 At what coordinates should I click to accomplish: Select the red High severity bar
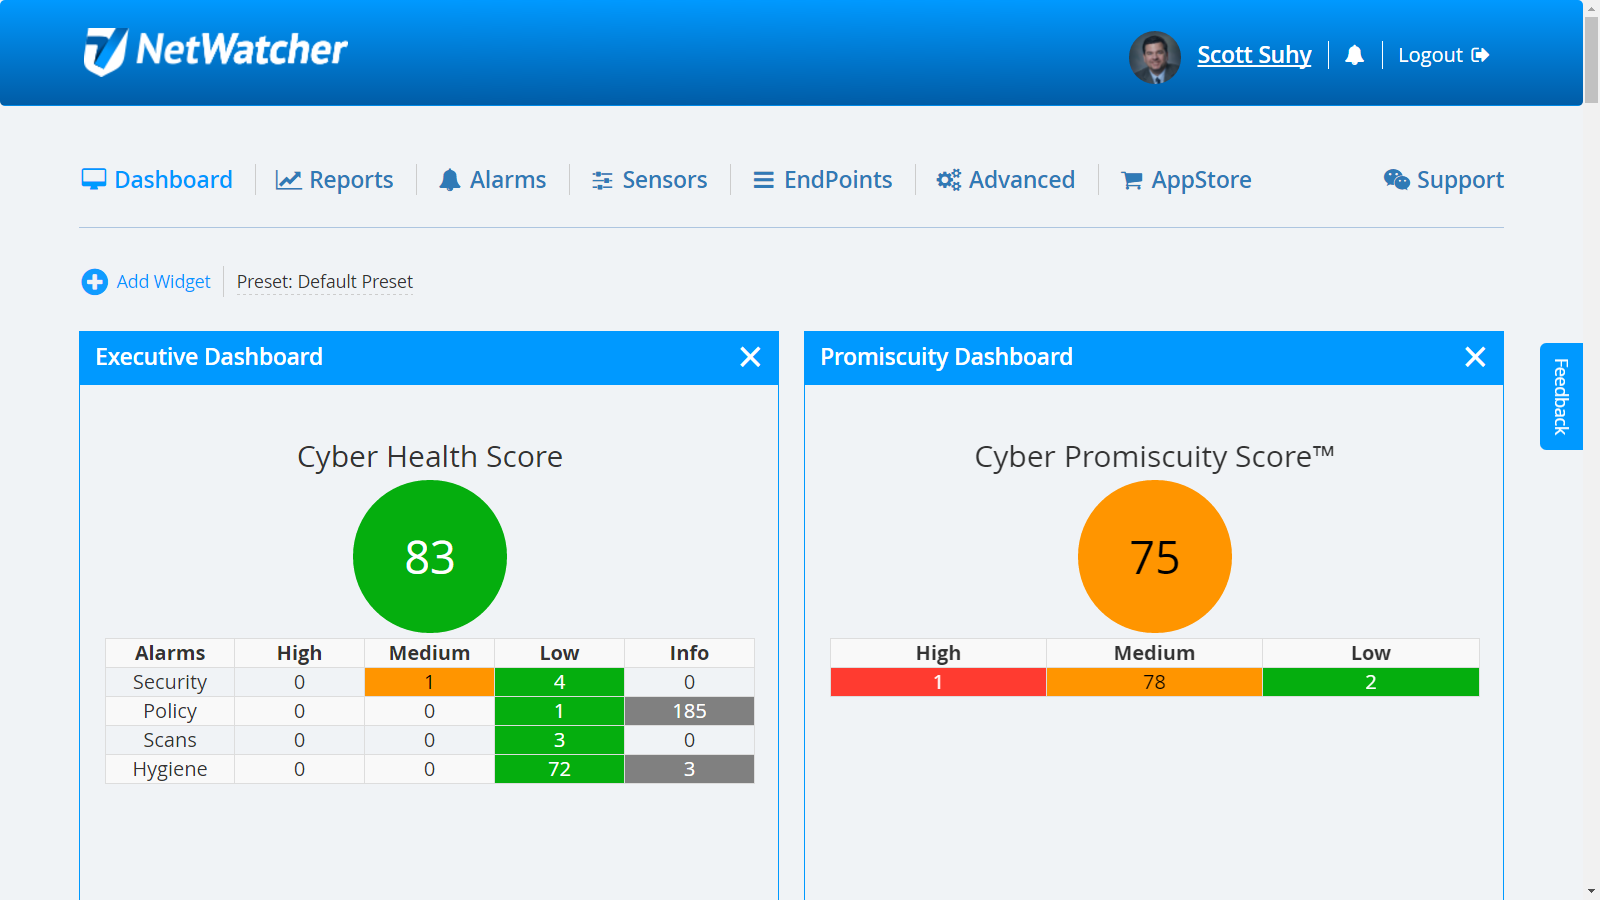coord(938,682)
